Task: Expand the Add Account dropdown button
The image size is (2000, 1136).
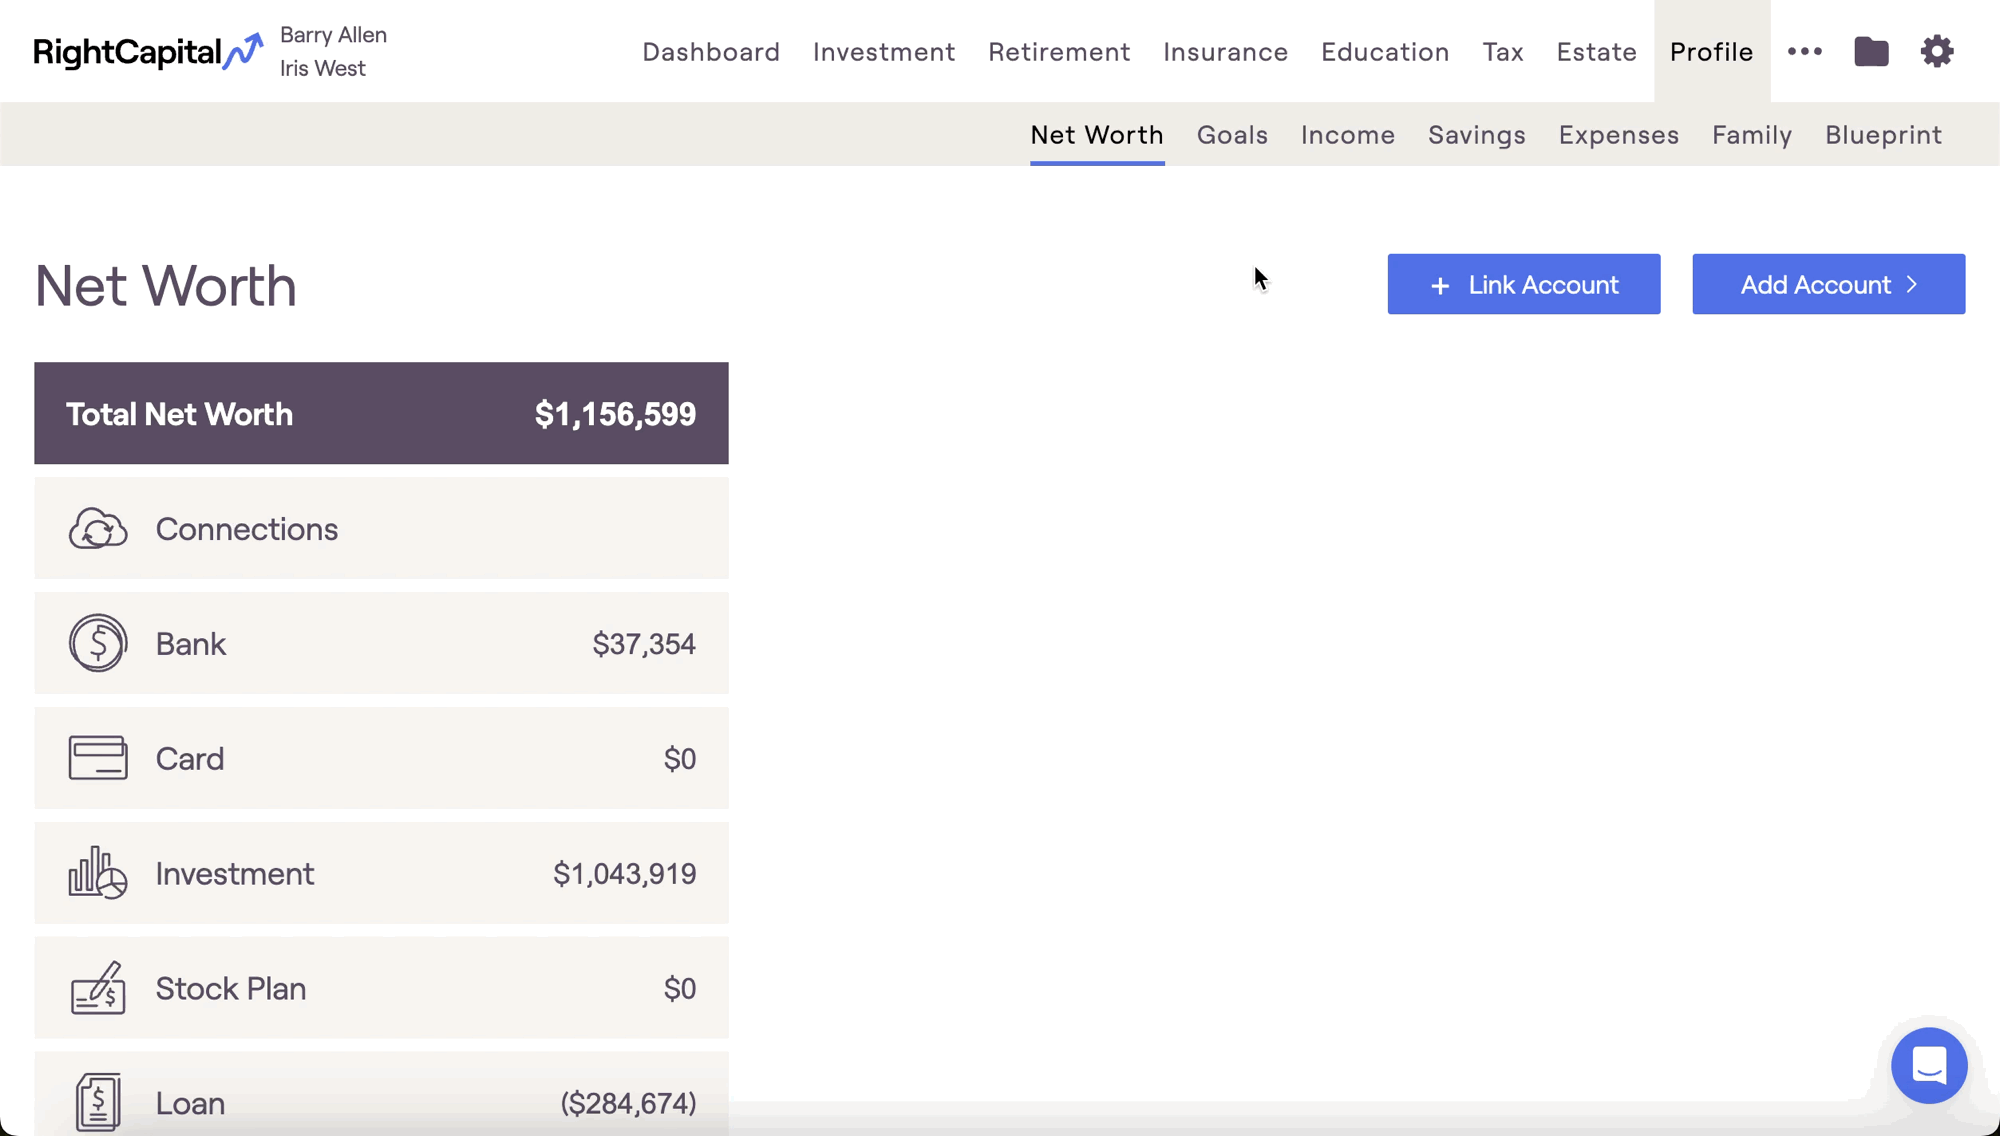Action: (1828, 284)
